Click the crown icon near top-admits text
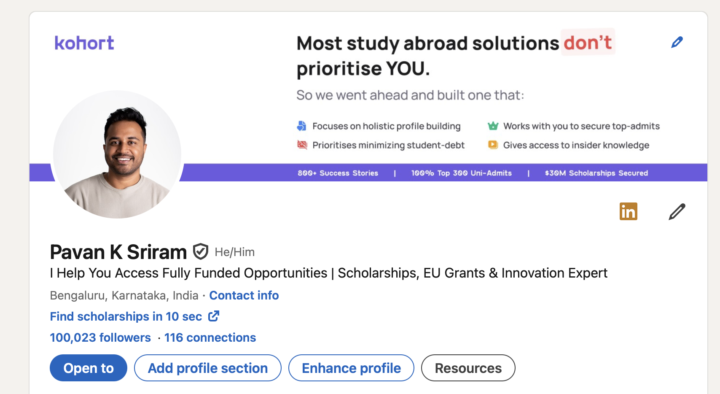The width and height of the screenshot is (720, 394). coord(493,126)
